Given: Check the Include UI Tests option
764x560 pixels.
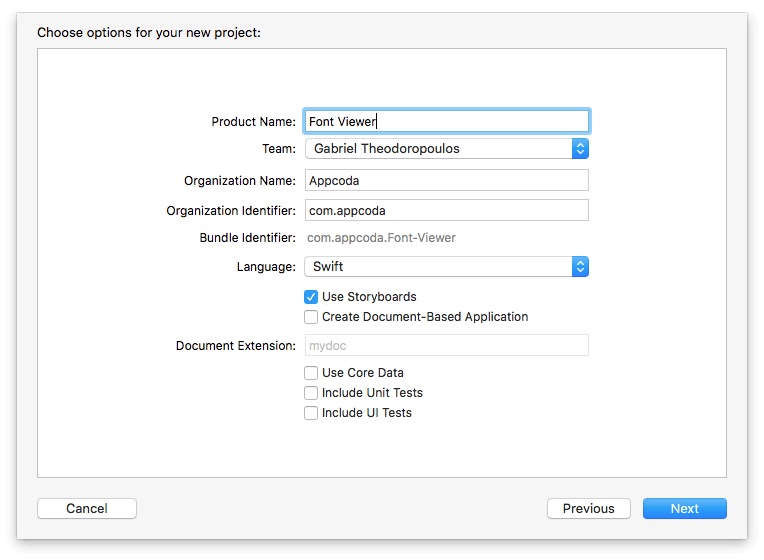Looking at the screenshot, I should point(311,413).
